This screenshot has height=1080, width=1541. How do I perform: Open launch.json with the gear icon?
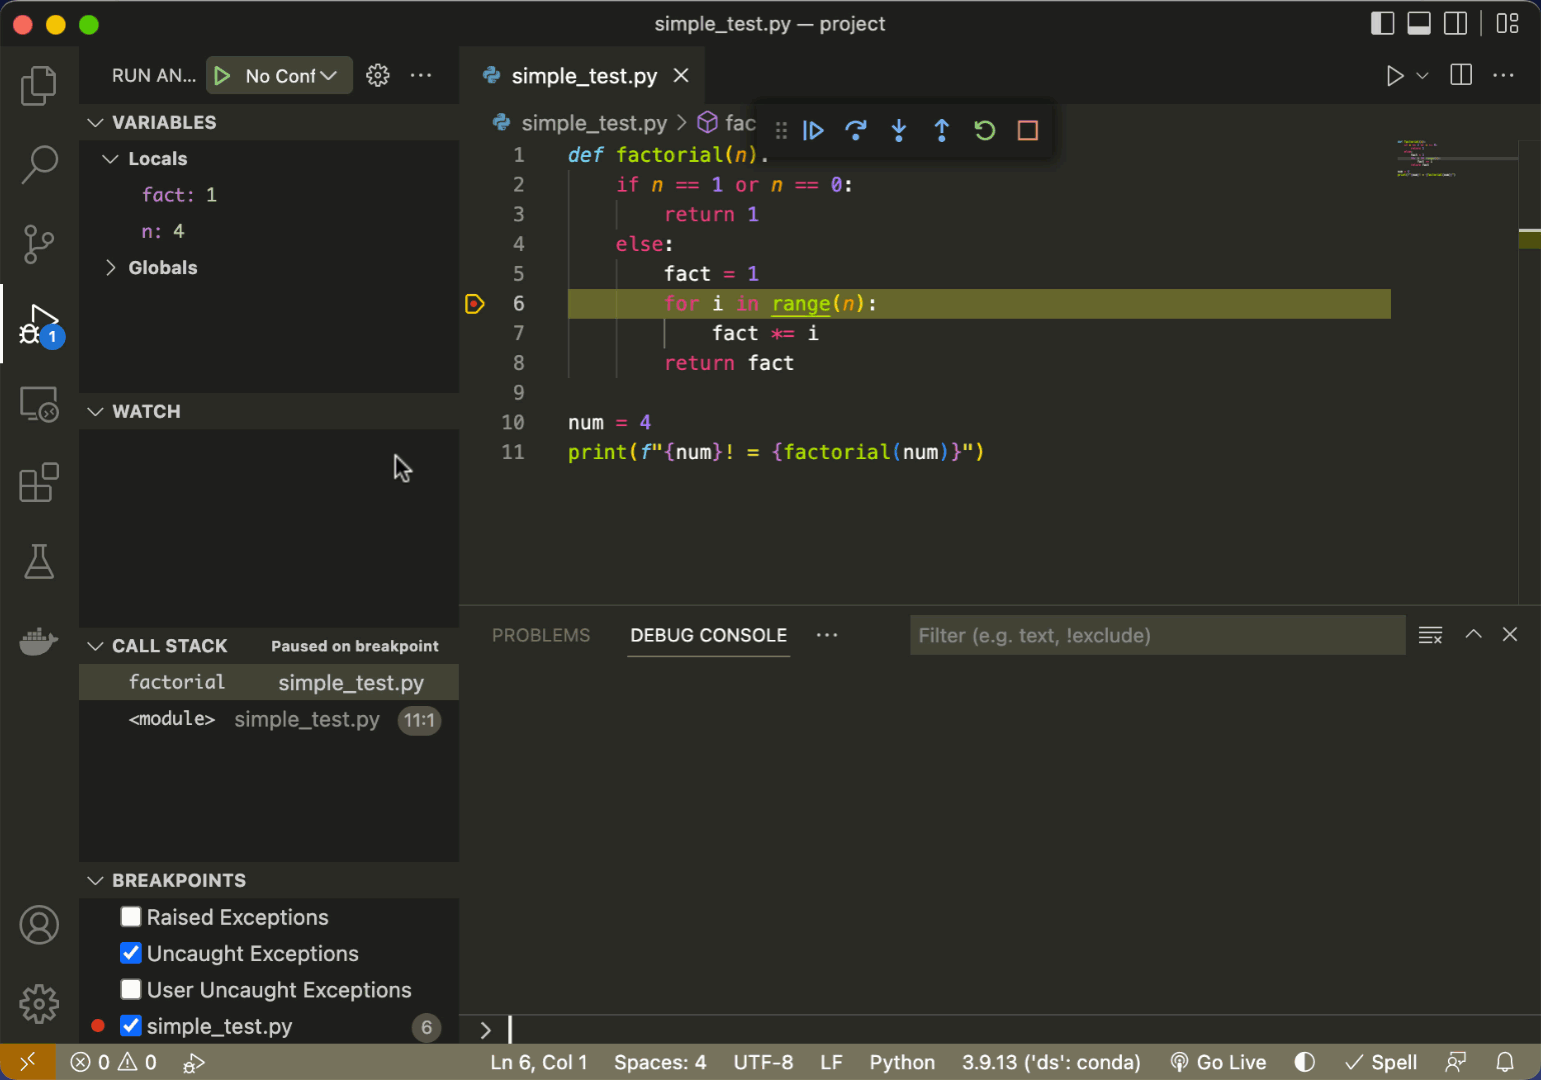coord(377,75)
